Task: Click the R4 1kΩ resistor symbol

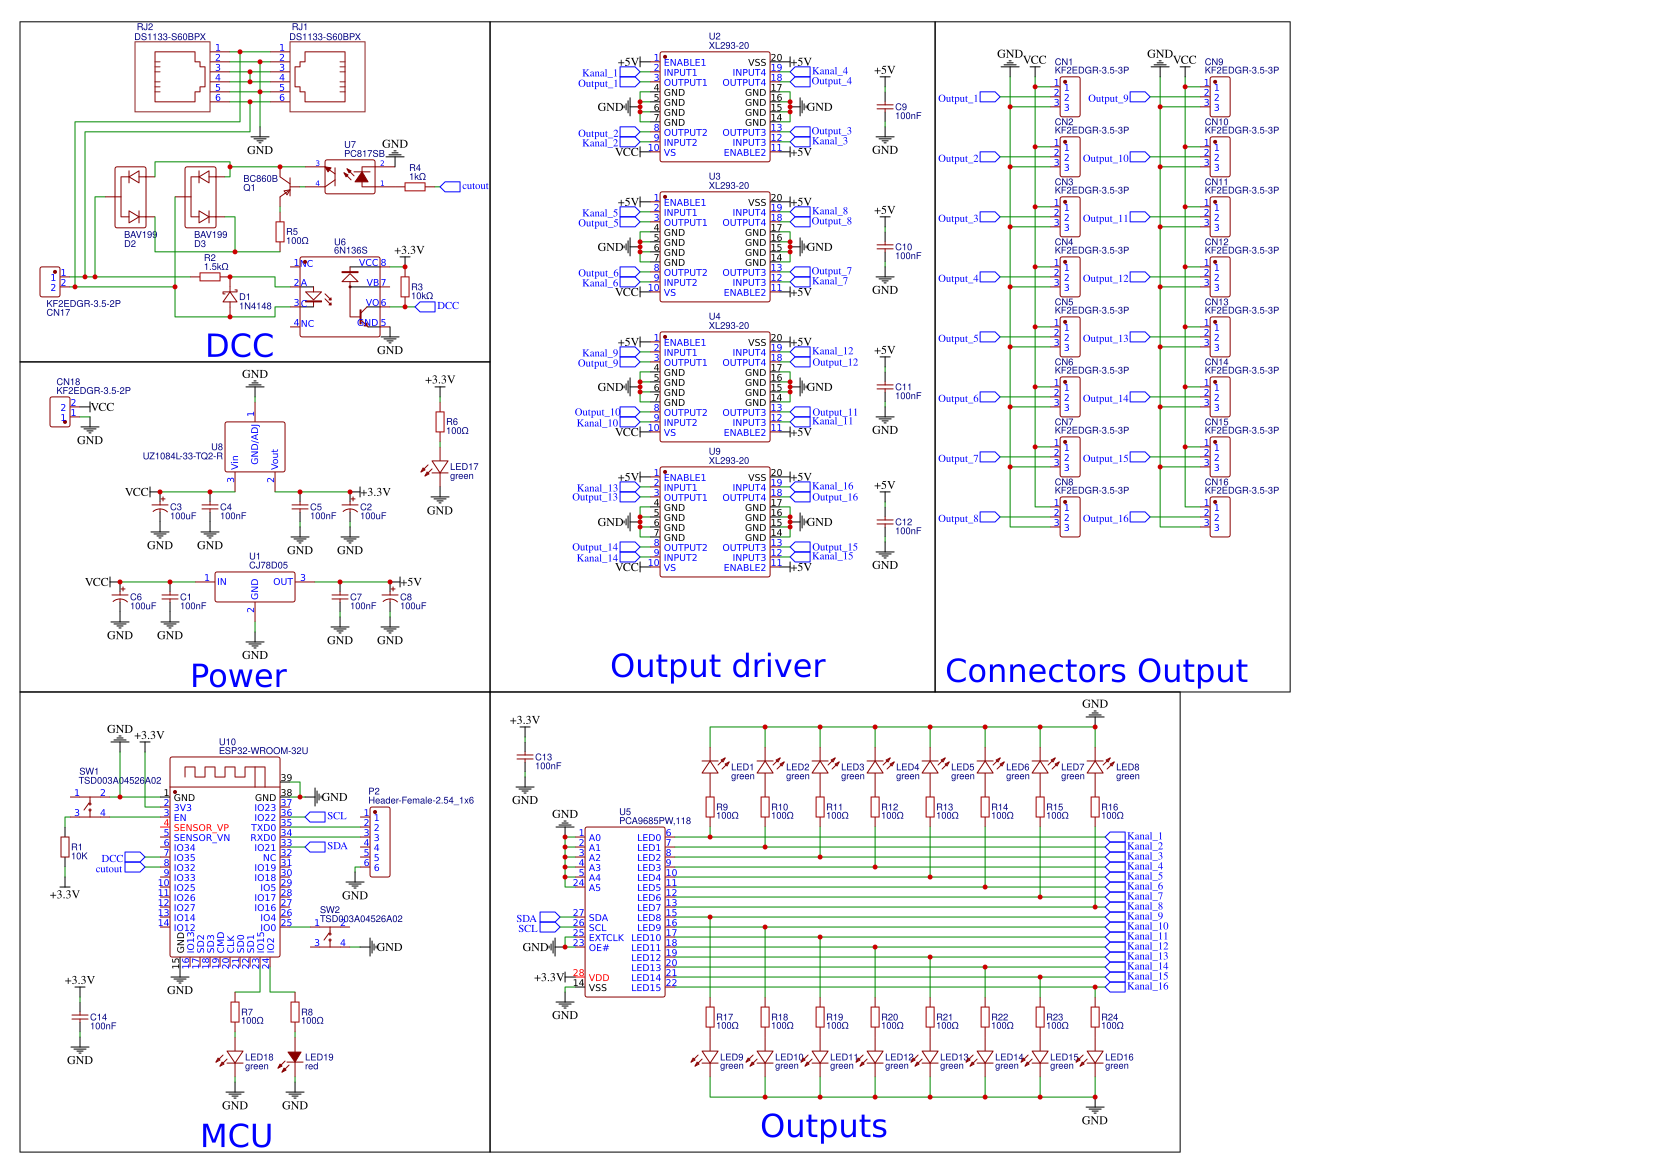Action: tap(415, 186)
